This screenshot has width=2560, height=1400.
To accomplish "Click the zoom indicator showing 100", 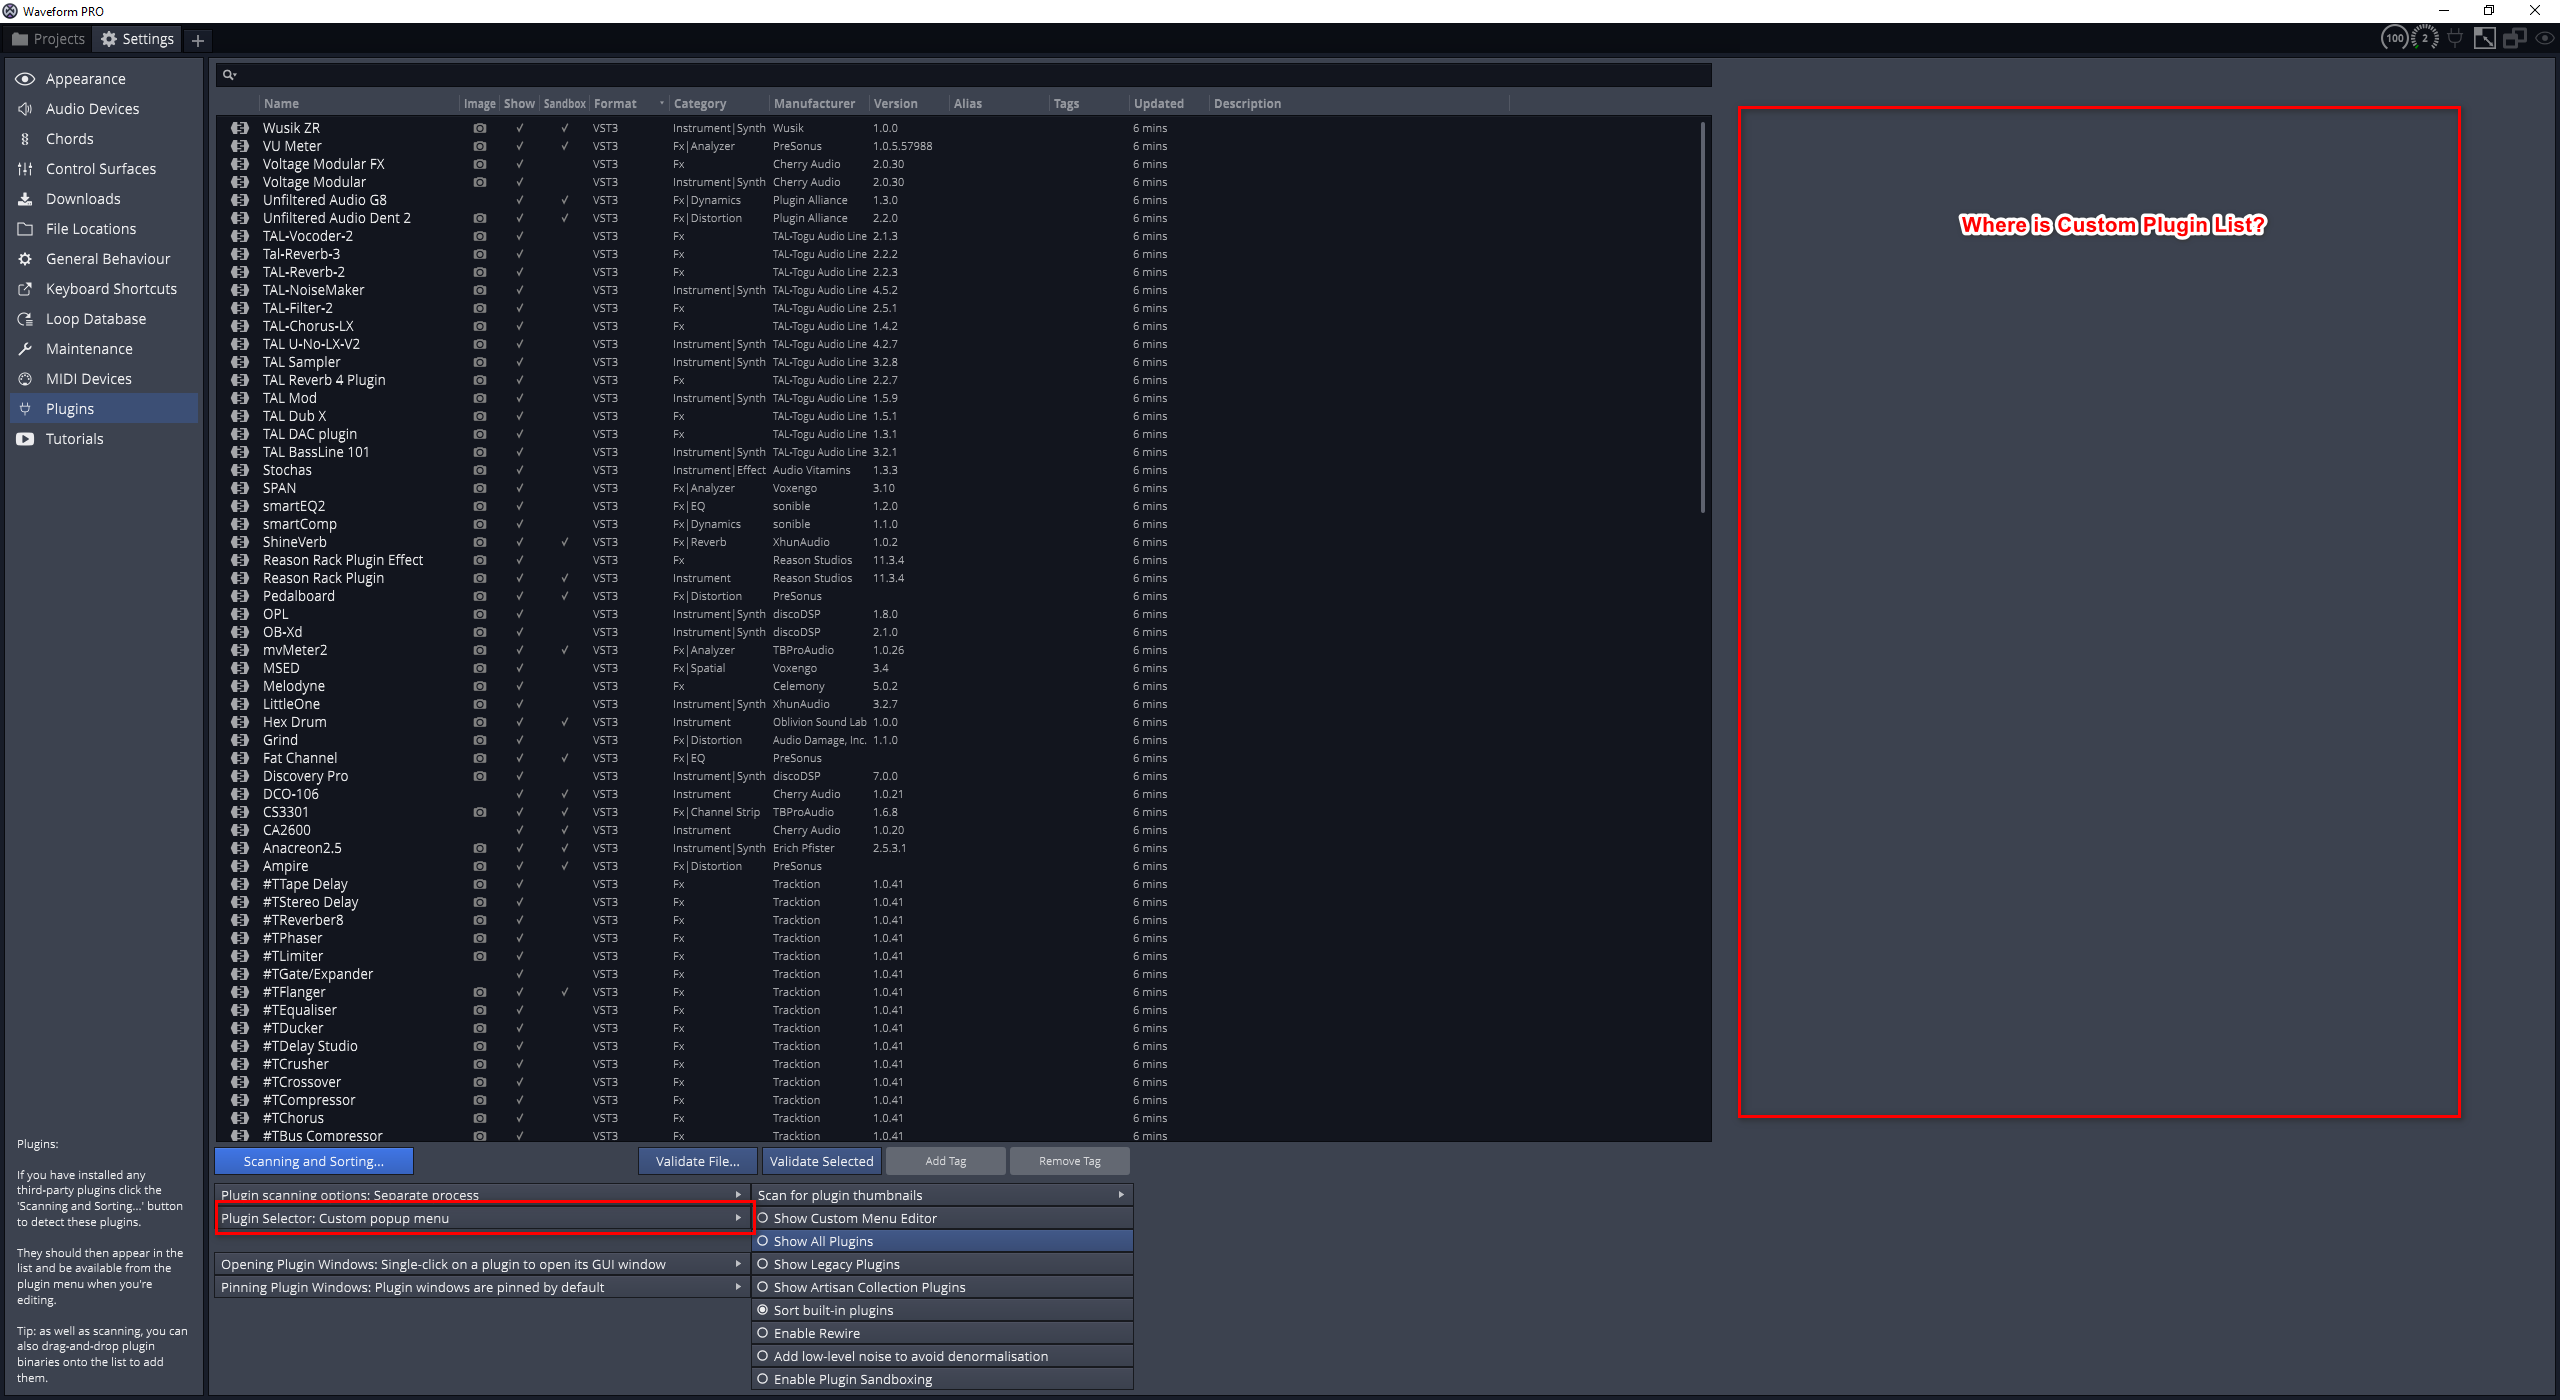I will coord(2395,39).
